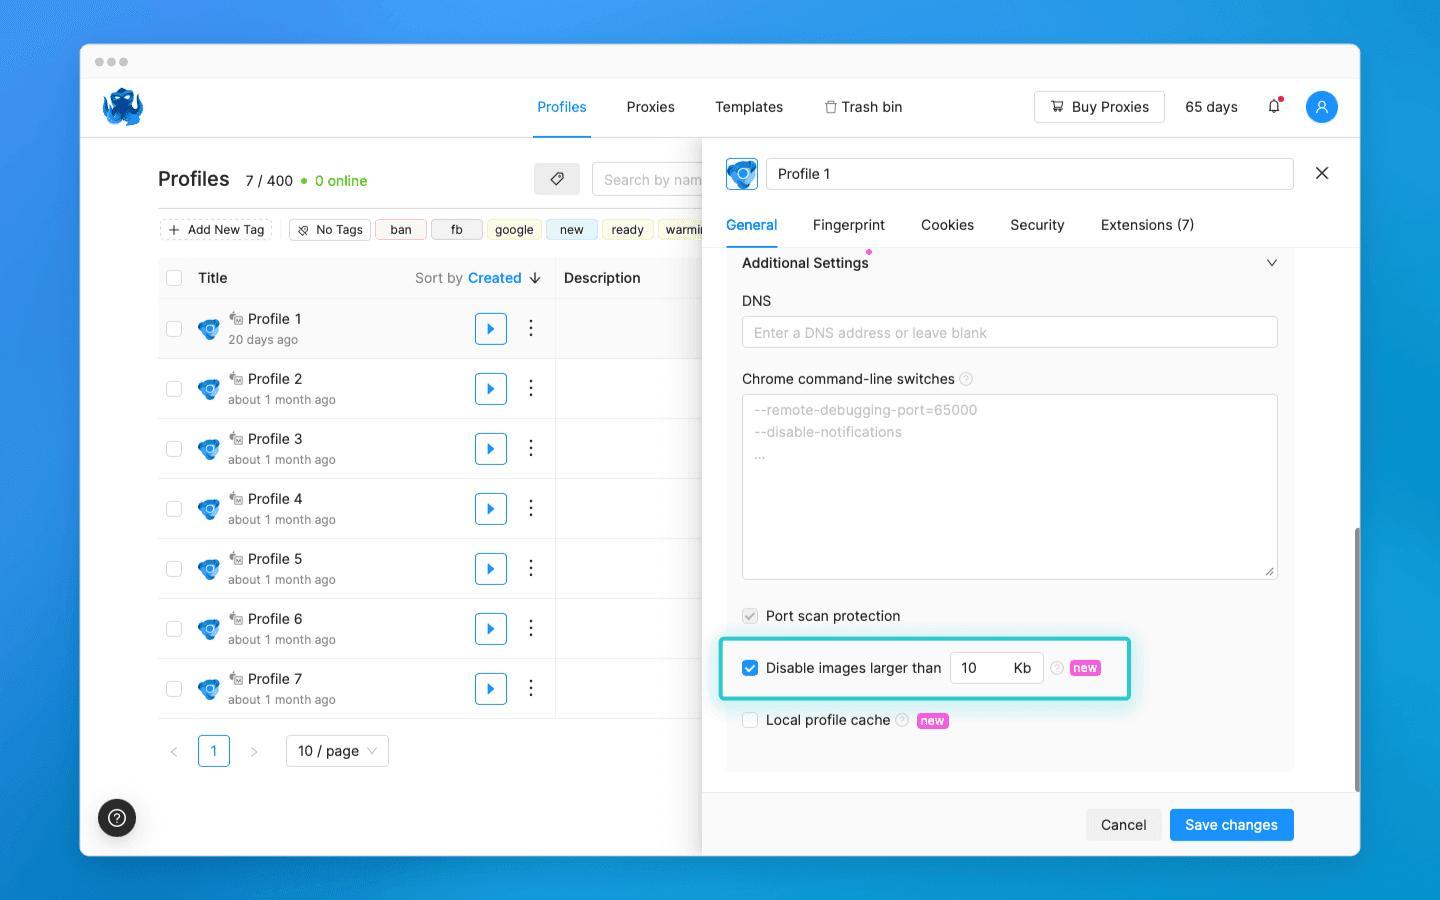Enable Local profile cache checkbox

coord(750,720)
